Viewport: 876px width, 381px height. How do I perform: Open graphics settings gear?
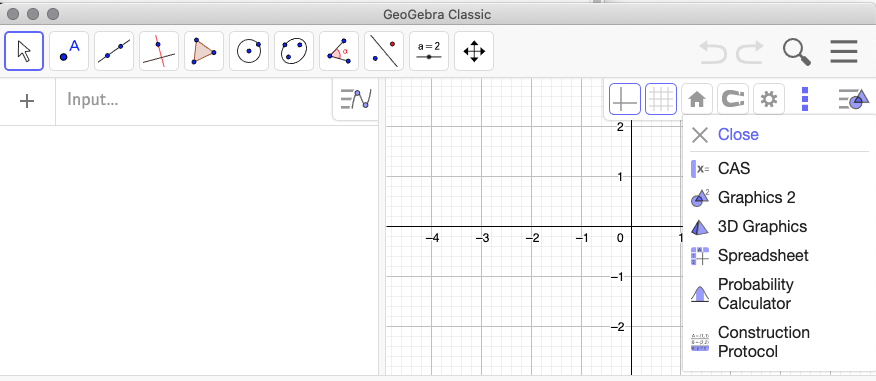(x=769, y=99)
